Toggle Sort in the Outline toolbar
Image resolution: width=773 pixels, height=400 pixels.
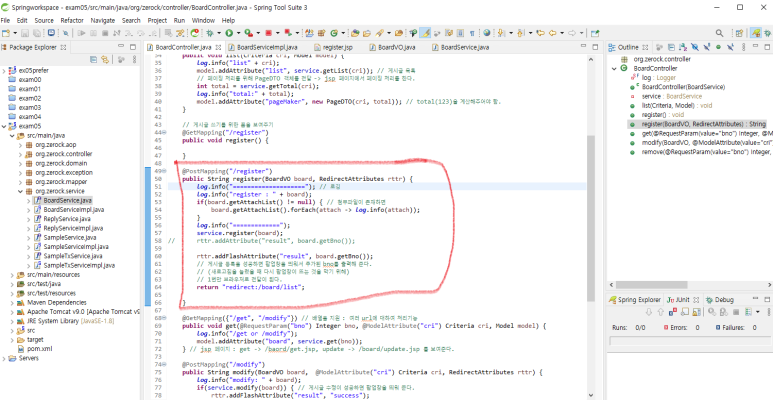(x=683, y=47)
